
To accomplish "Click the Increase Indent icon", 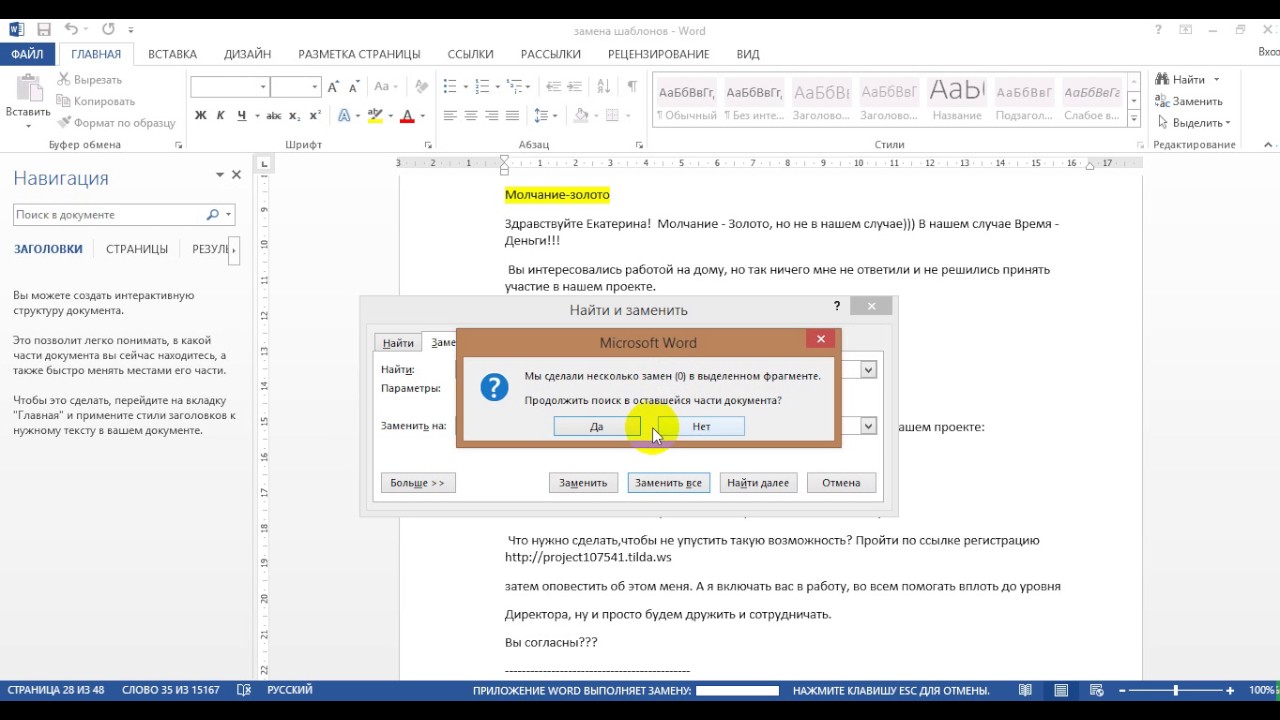I will point(577,87).
